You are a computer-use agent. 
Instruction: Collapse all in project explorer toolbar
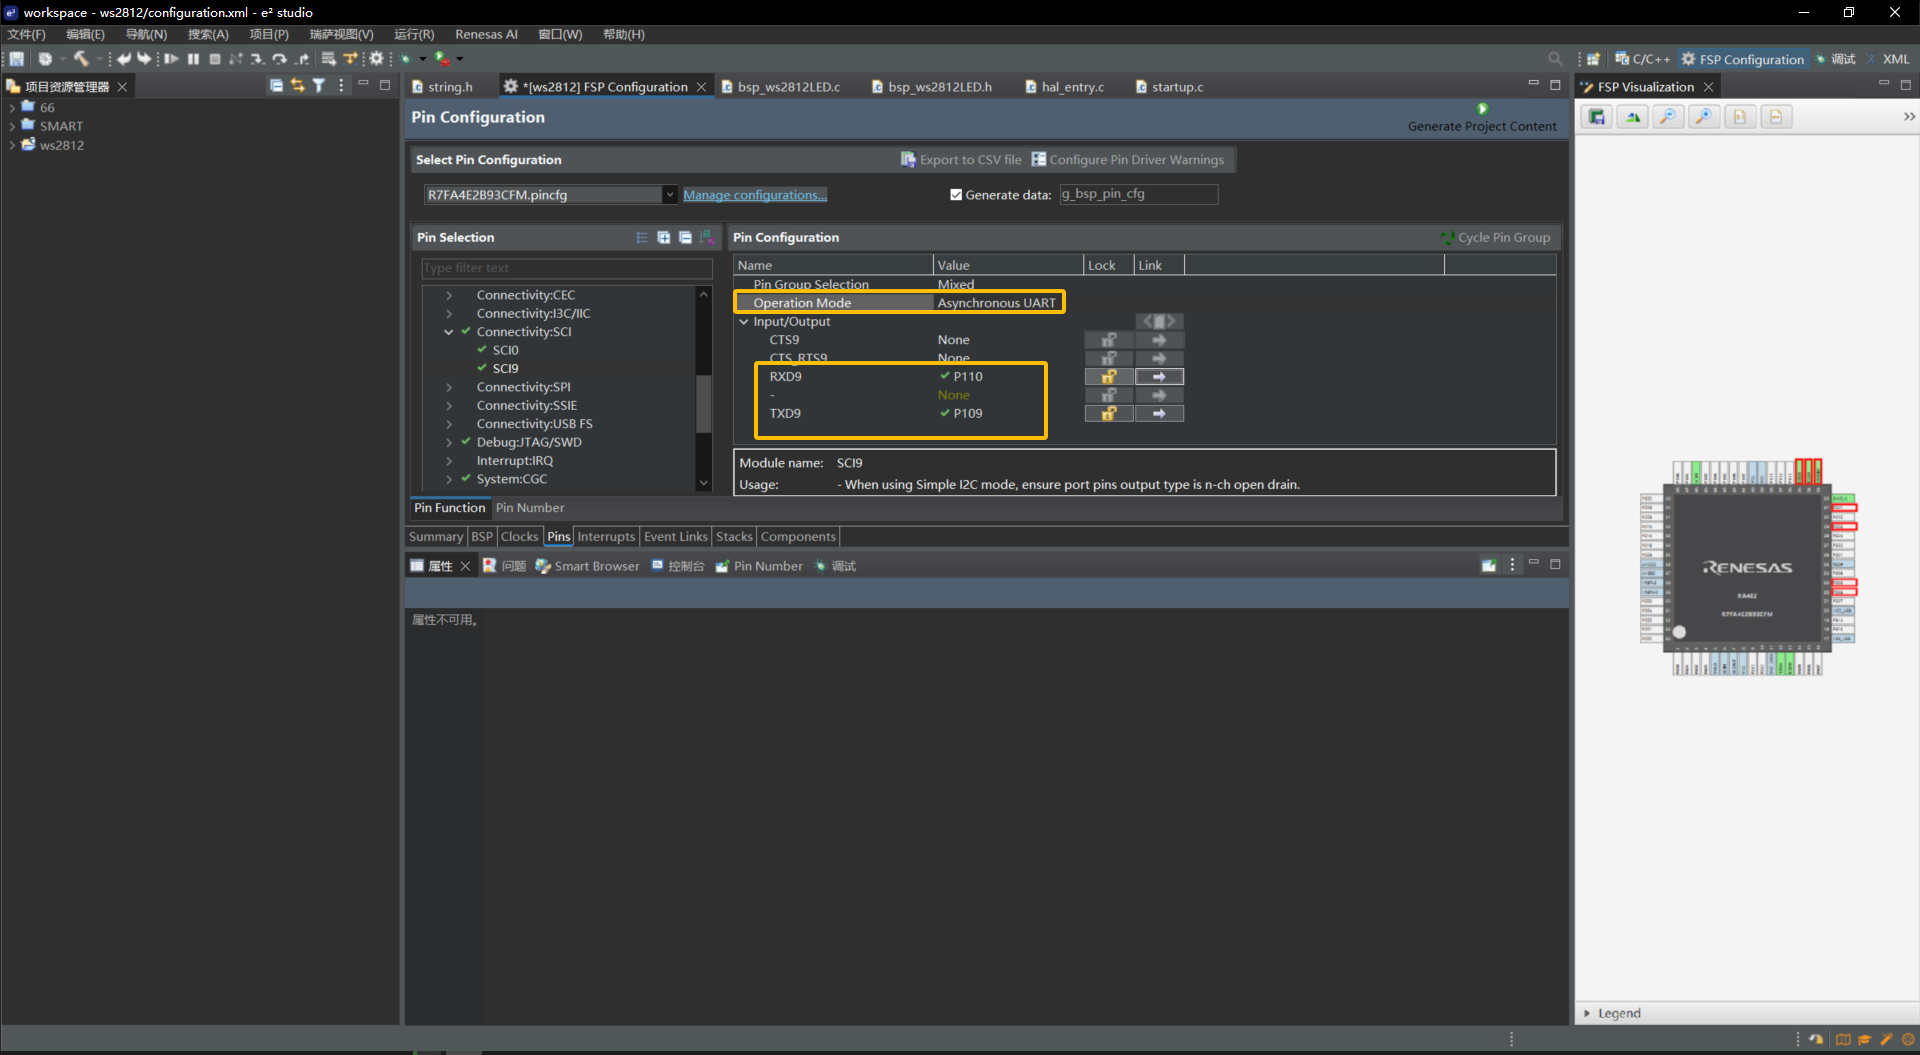point(276,86)
